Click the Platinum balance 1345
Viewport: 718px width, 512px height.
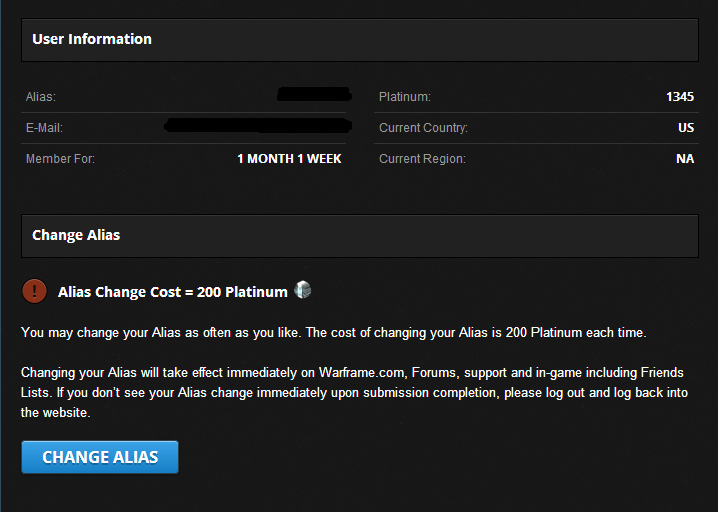680,97
